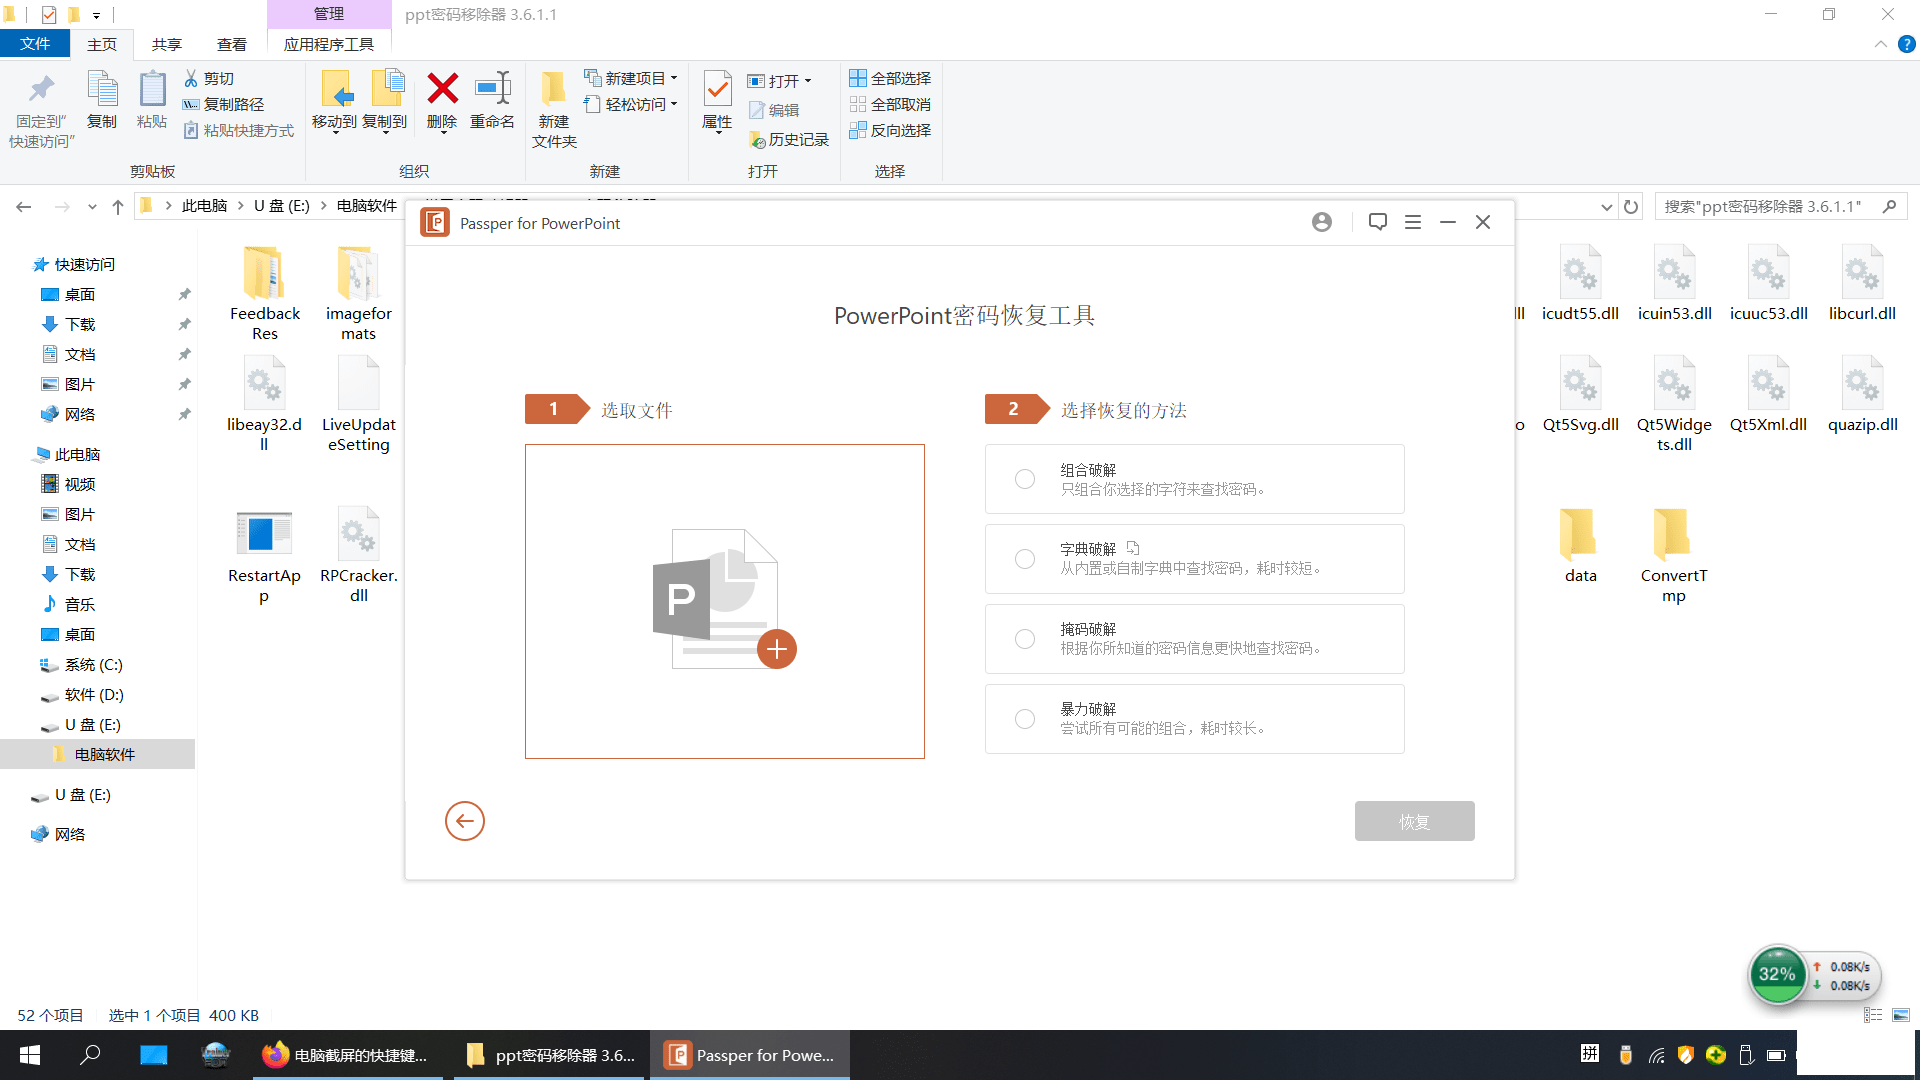Click the file selection drop area
1920x1080 pixels.
(725, 601)
